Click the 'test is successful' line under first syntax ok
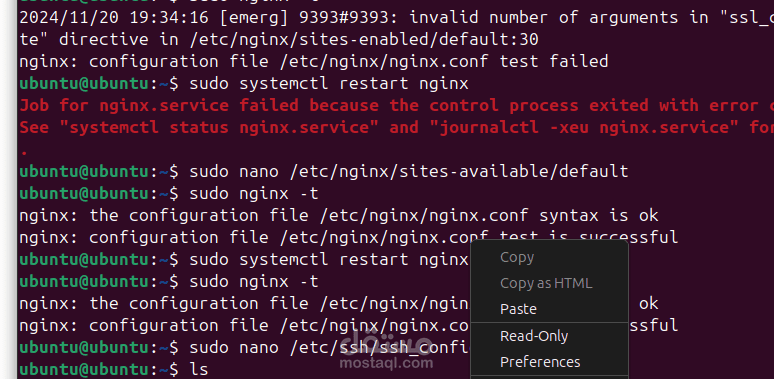The height and width of the screenshot is (379, 774). (348, 238)
